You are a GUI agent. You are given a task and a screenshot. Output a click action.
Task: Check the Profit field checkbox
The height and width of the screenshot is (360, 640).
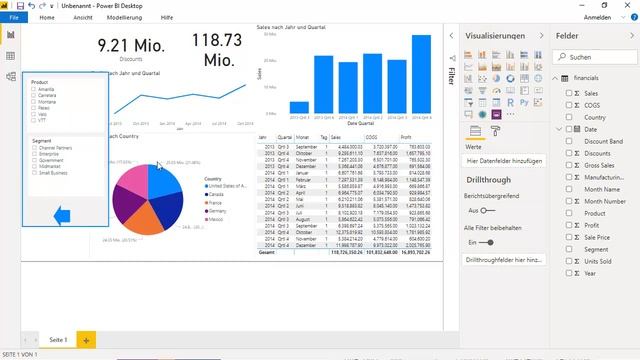tap(569, 225)
